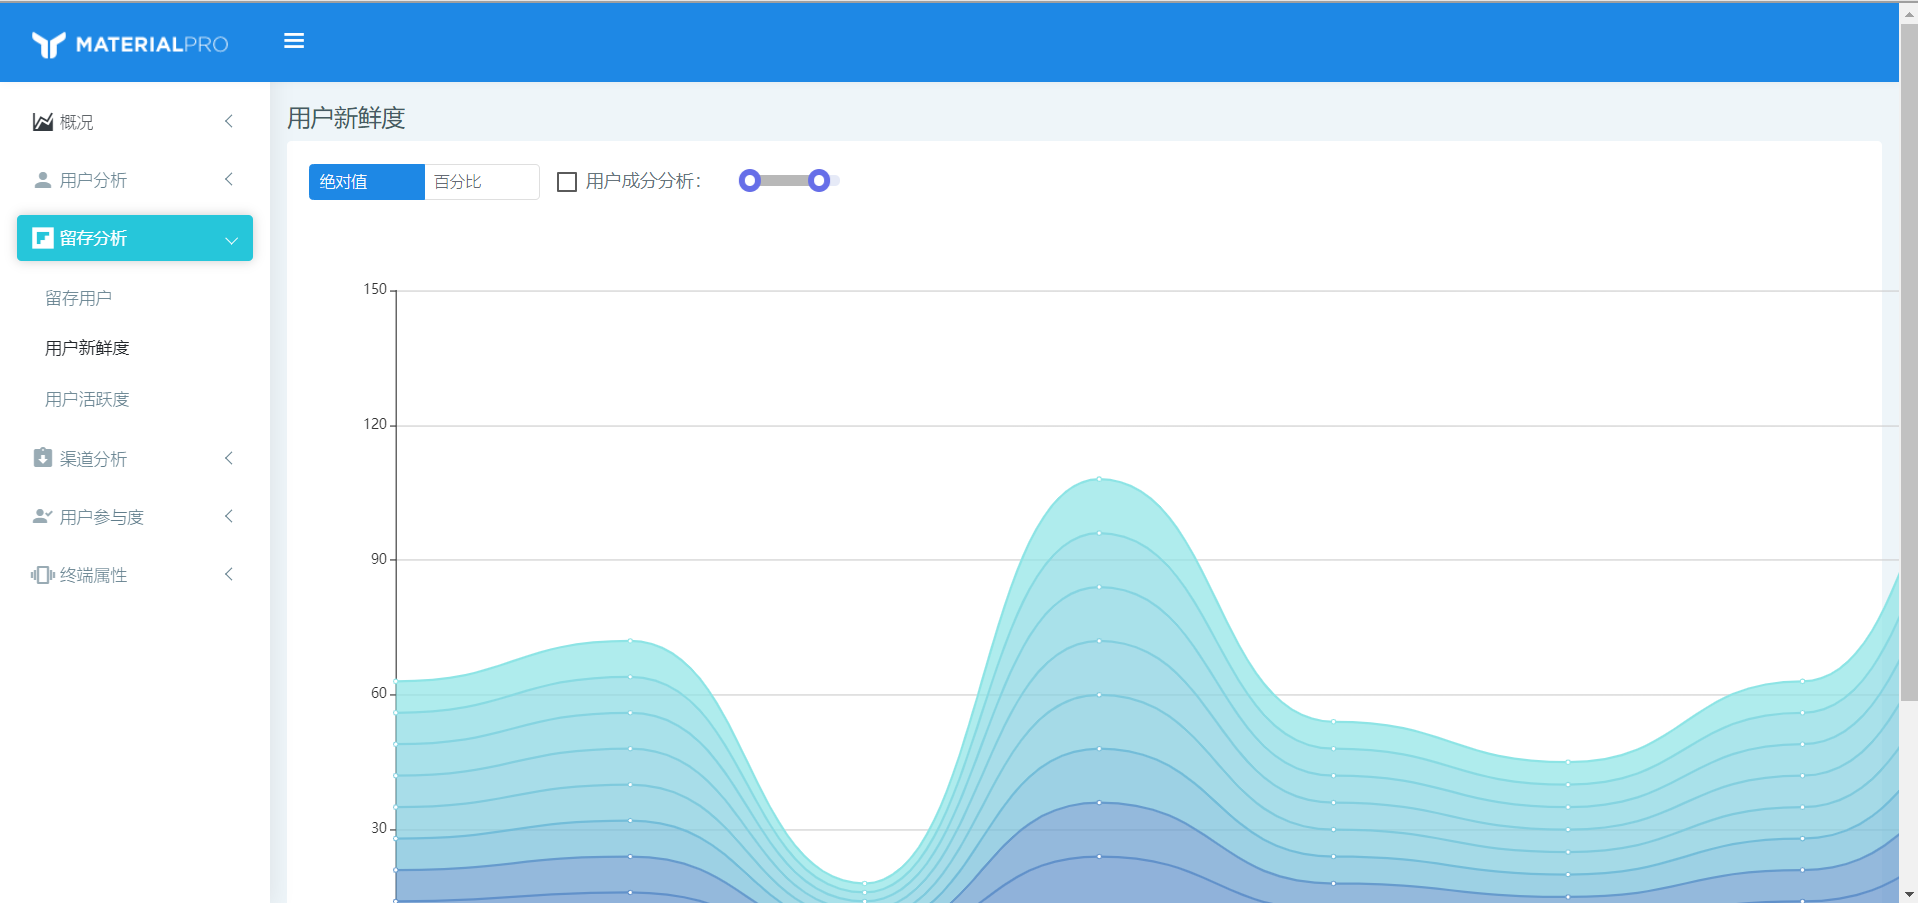1918x903 pixels.
Task: Open the 终端属性 menu item
Action: (135, 574)
